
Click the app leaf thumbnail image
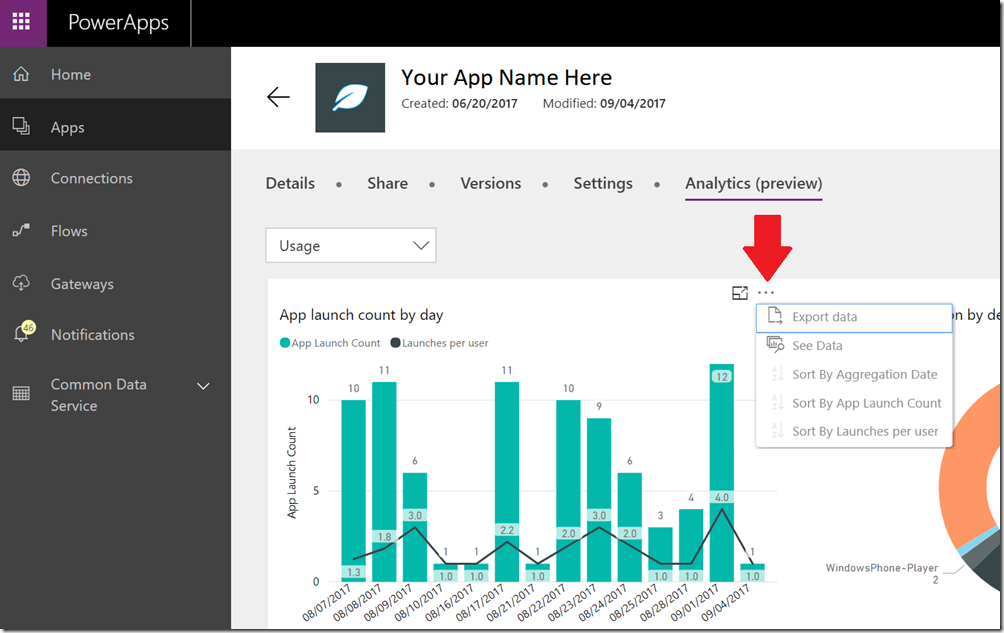point(350,97)
